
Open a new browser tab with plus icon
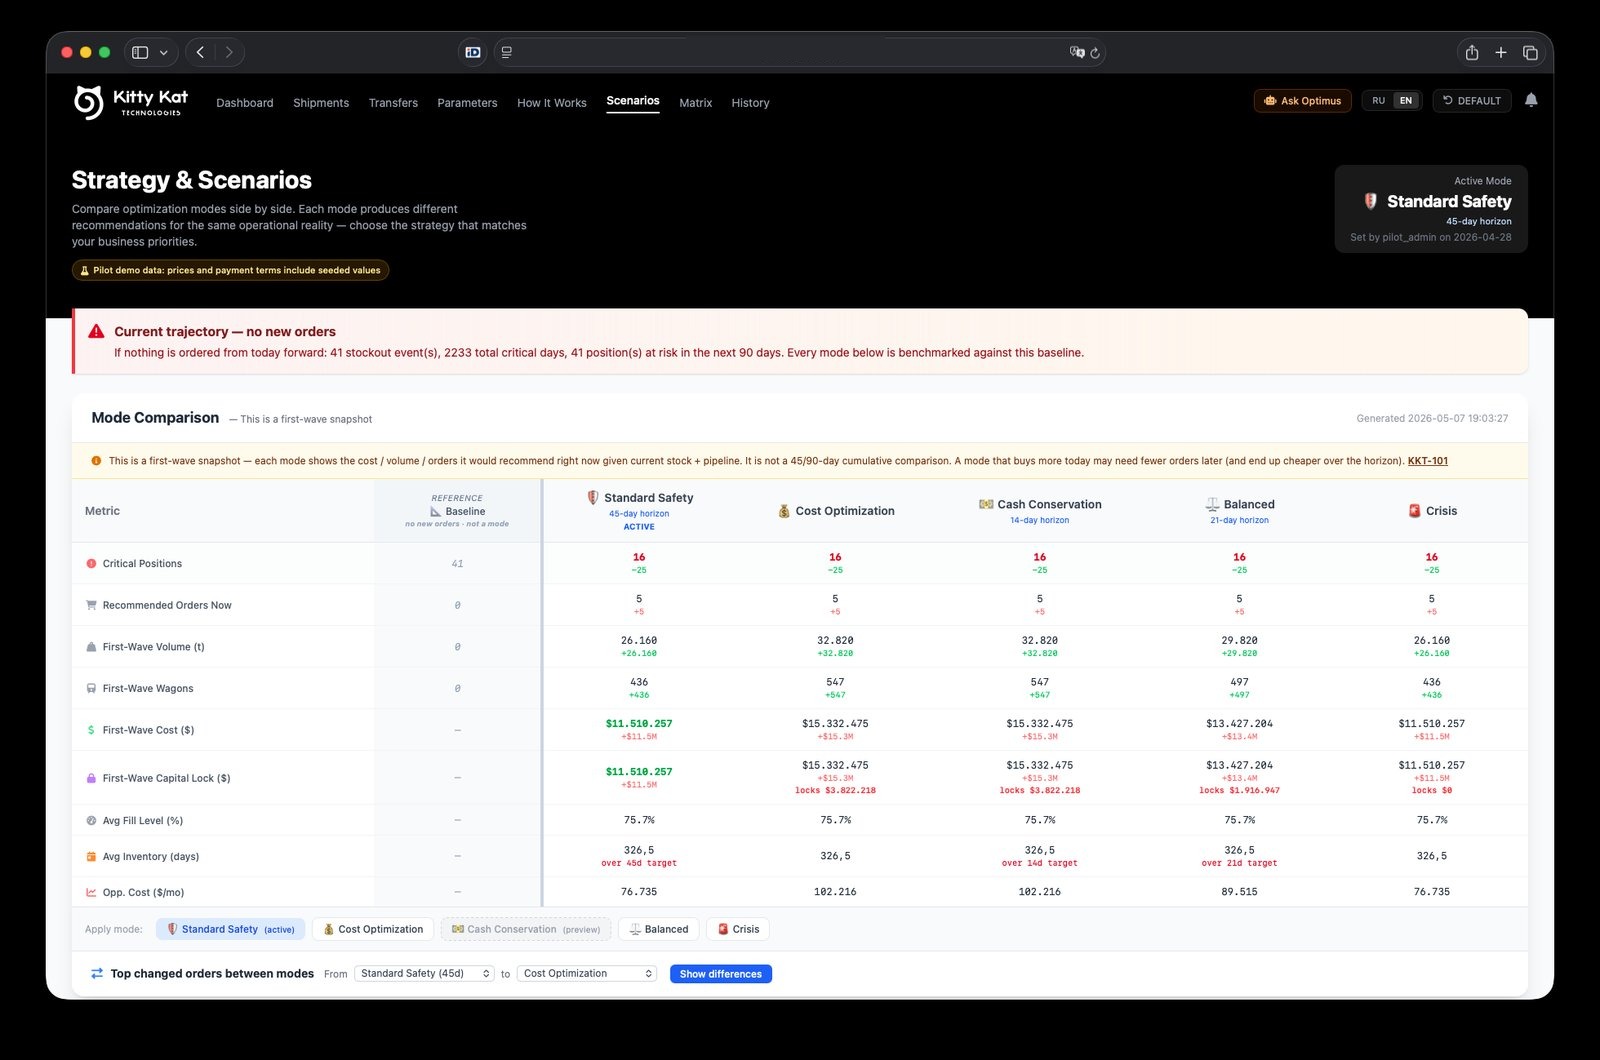point(1501,53)
